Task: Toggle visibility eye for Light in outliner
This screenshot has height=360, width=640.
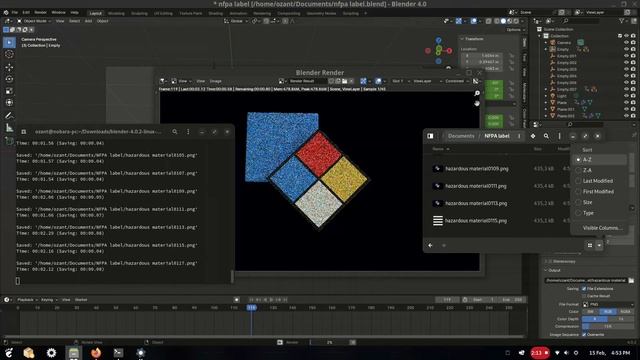Action: click(x=626, y=96)
